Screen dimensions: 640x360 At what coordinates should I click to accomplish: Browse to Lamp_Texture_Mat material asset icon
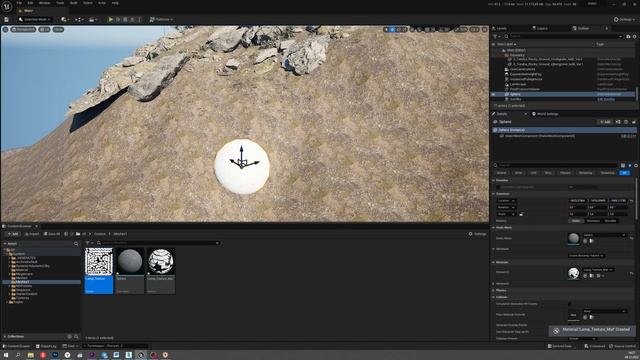(591, 276)
